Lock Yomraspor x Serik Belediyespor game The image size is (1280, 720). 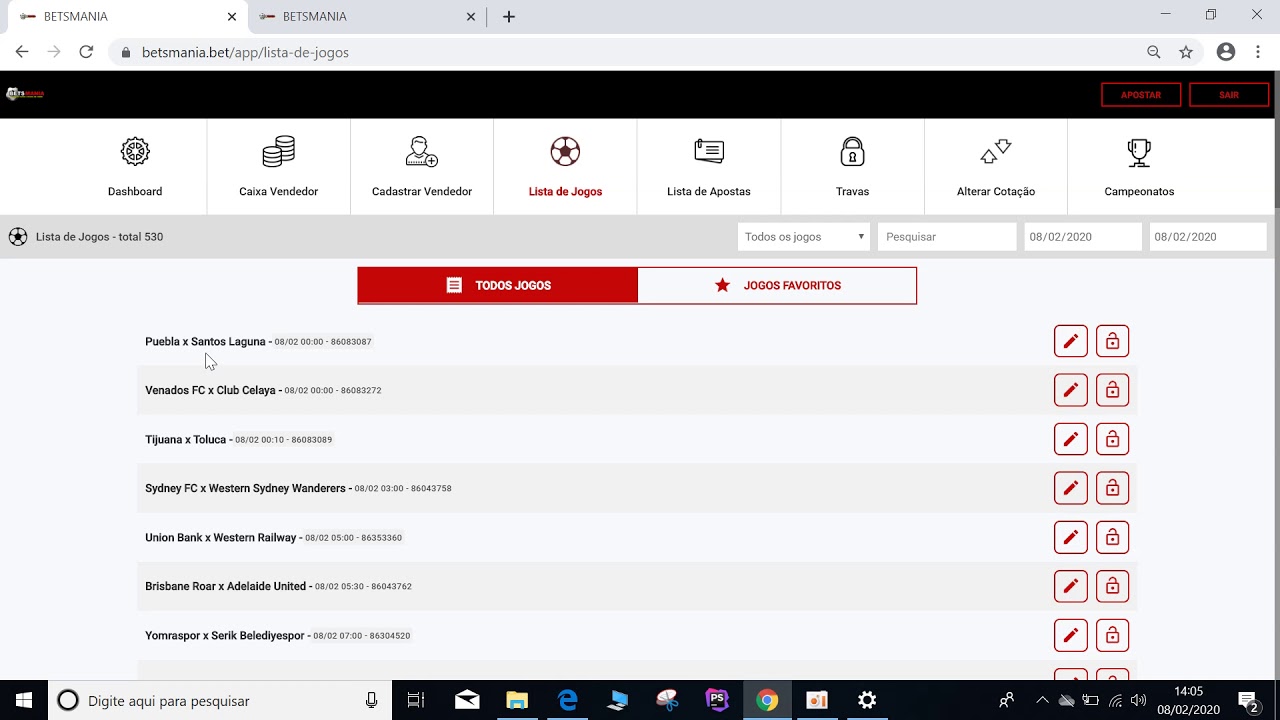point(1112,635)
